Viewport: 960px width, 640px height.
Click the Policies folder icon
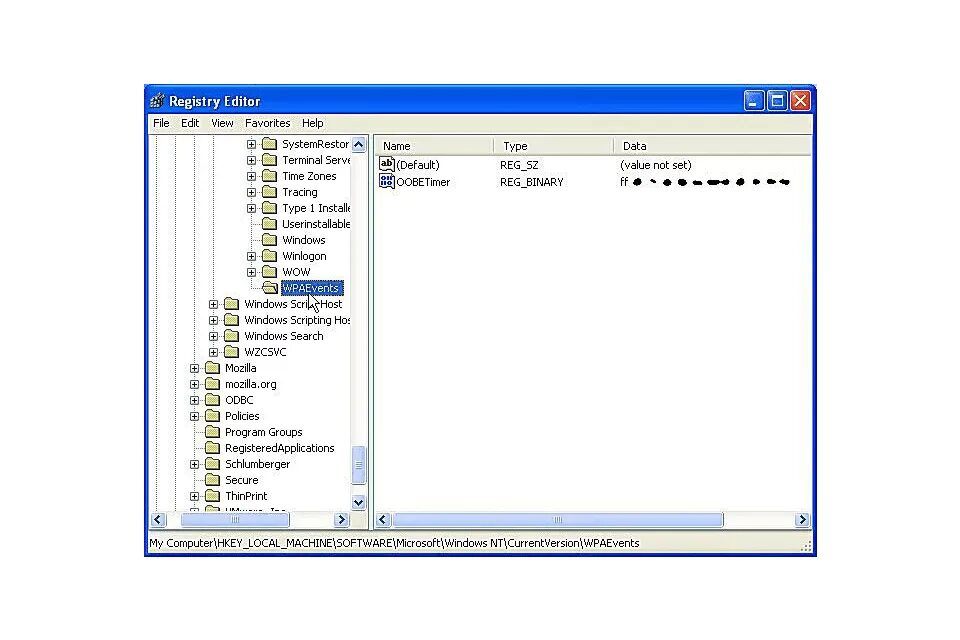(x=212, y=415)
